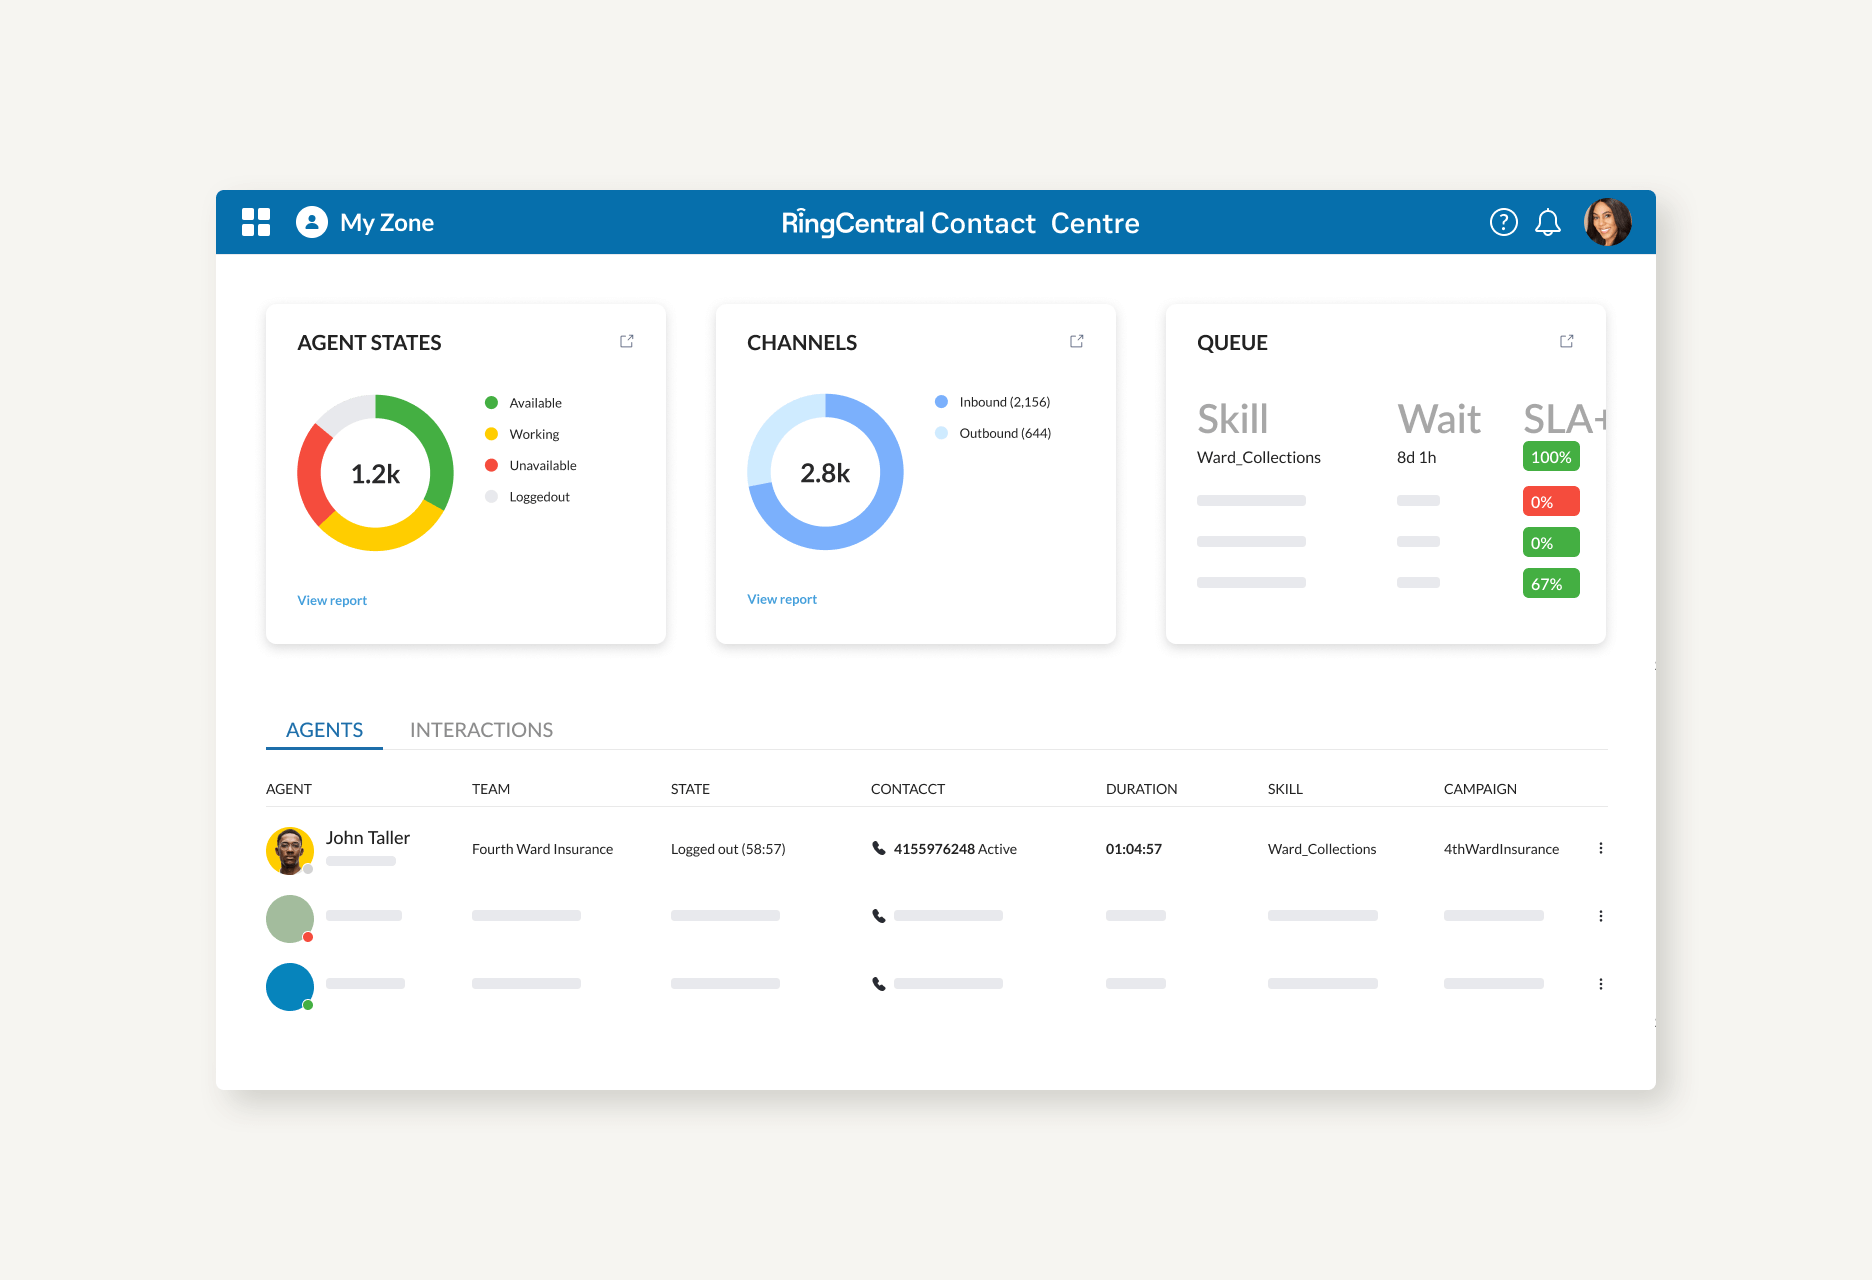The height and width of the screenshot is (1280, 1872).
Task: Open overflow menu on second agent row
Action: (1601, 915)
